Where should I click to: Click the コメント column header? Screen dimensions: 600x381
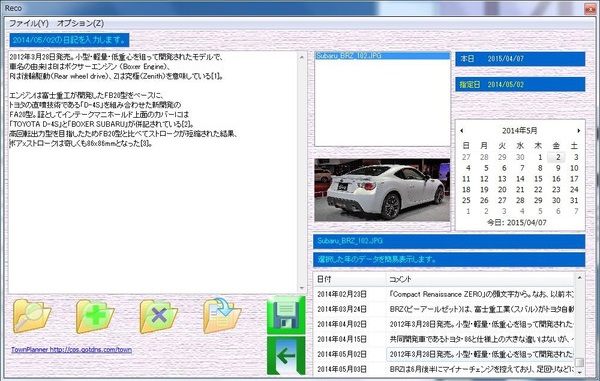[x=480, y=279]
